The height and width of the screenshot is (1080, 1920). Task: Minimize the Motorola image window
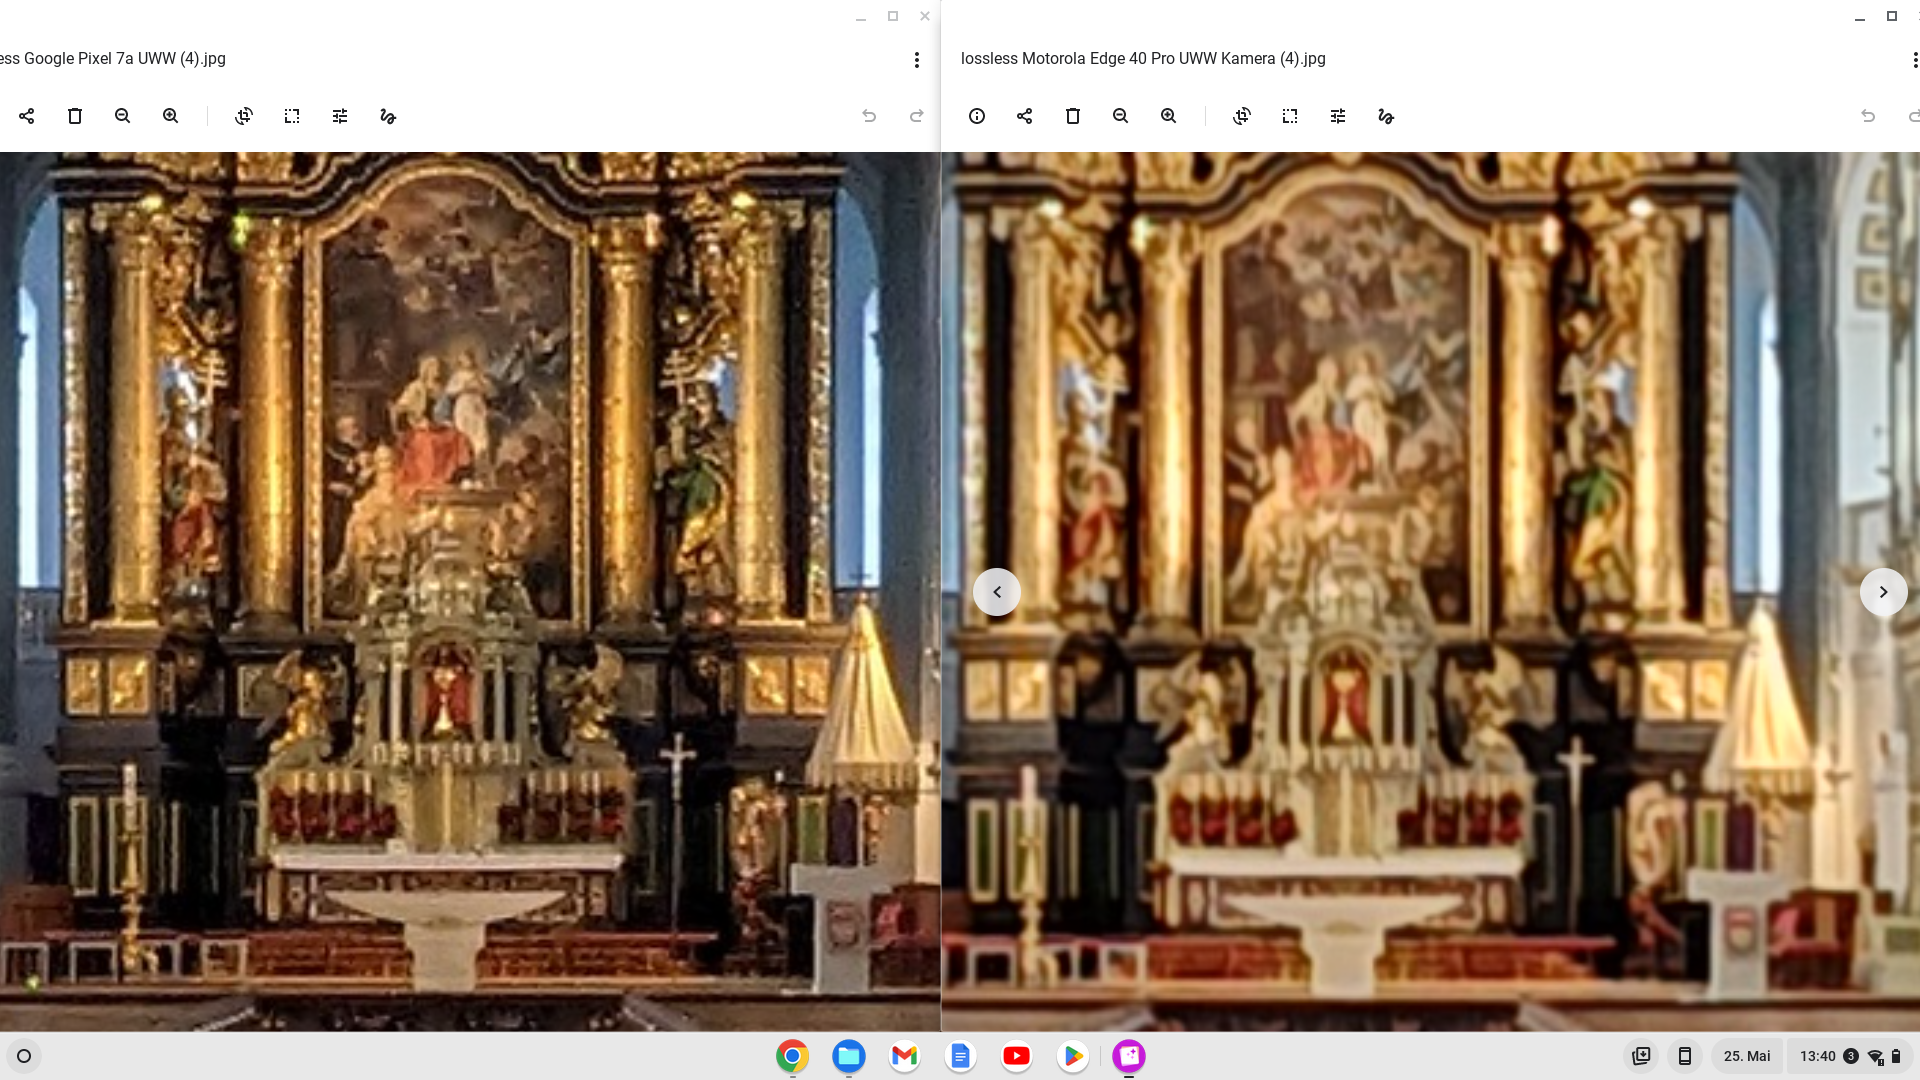pos(1860,17)
